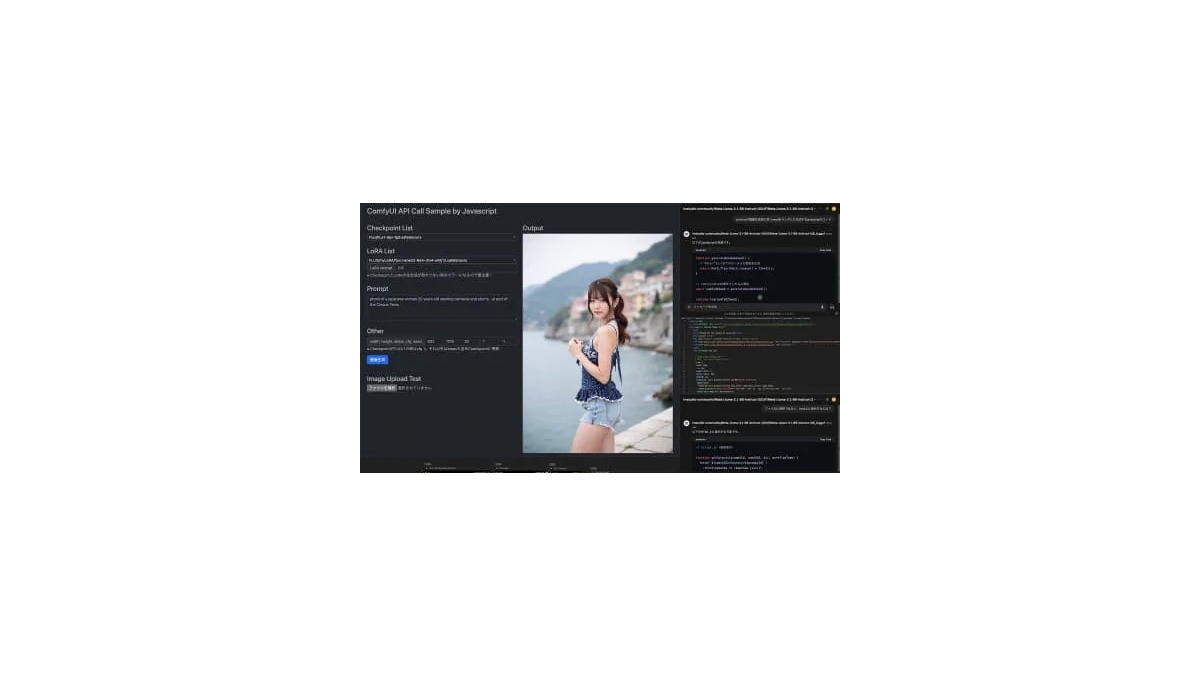
Task: Open the Checkpoint List dropdown
Action: pos(441,238)
